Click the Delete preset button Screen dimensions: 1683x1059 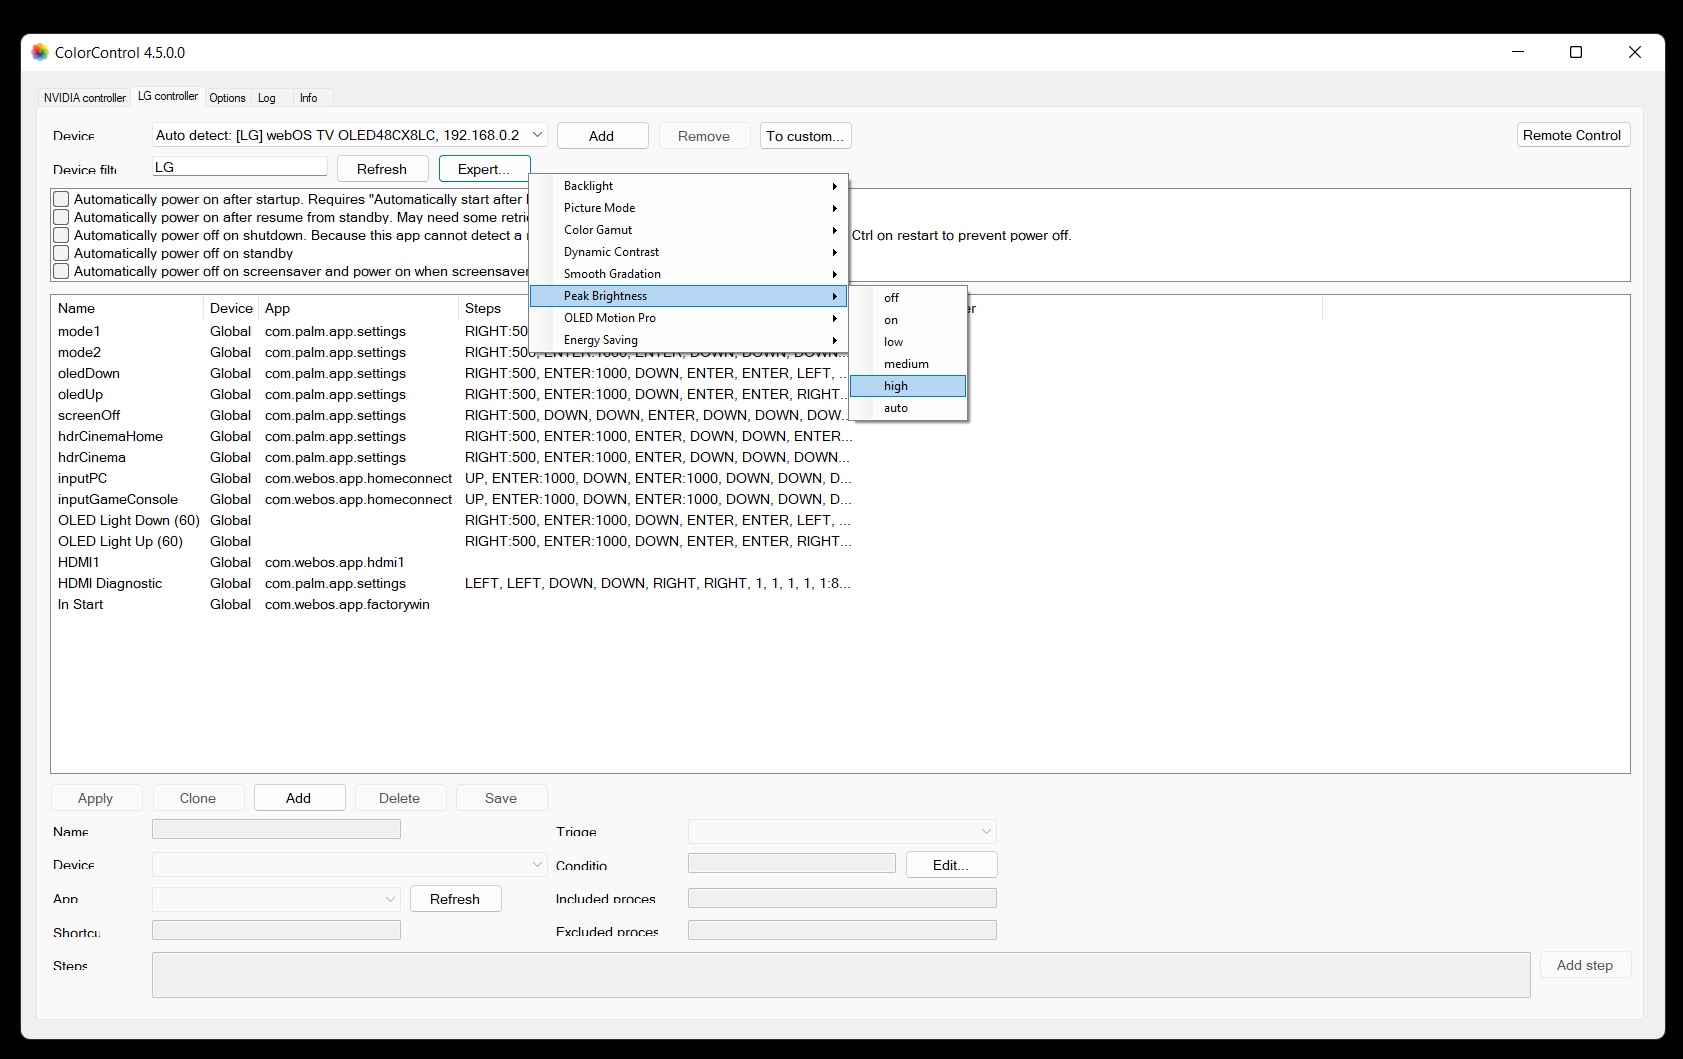click(x=400, y=798)
